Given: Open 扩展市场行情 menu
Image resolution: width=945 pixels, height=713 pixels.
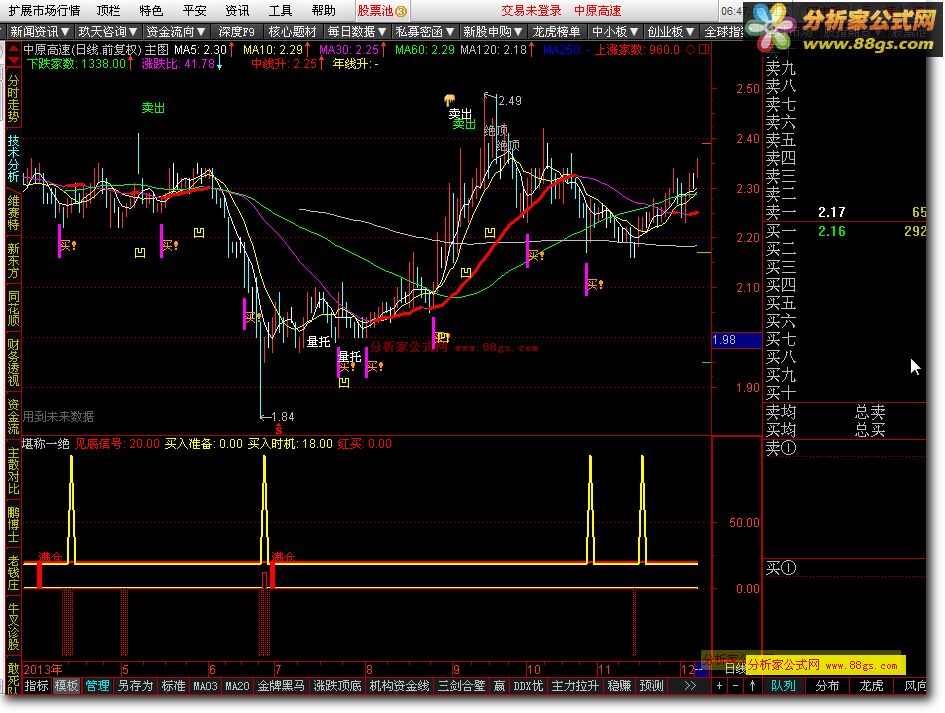Looking at the screenshot, I should click(x=44, y=11).
